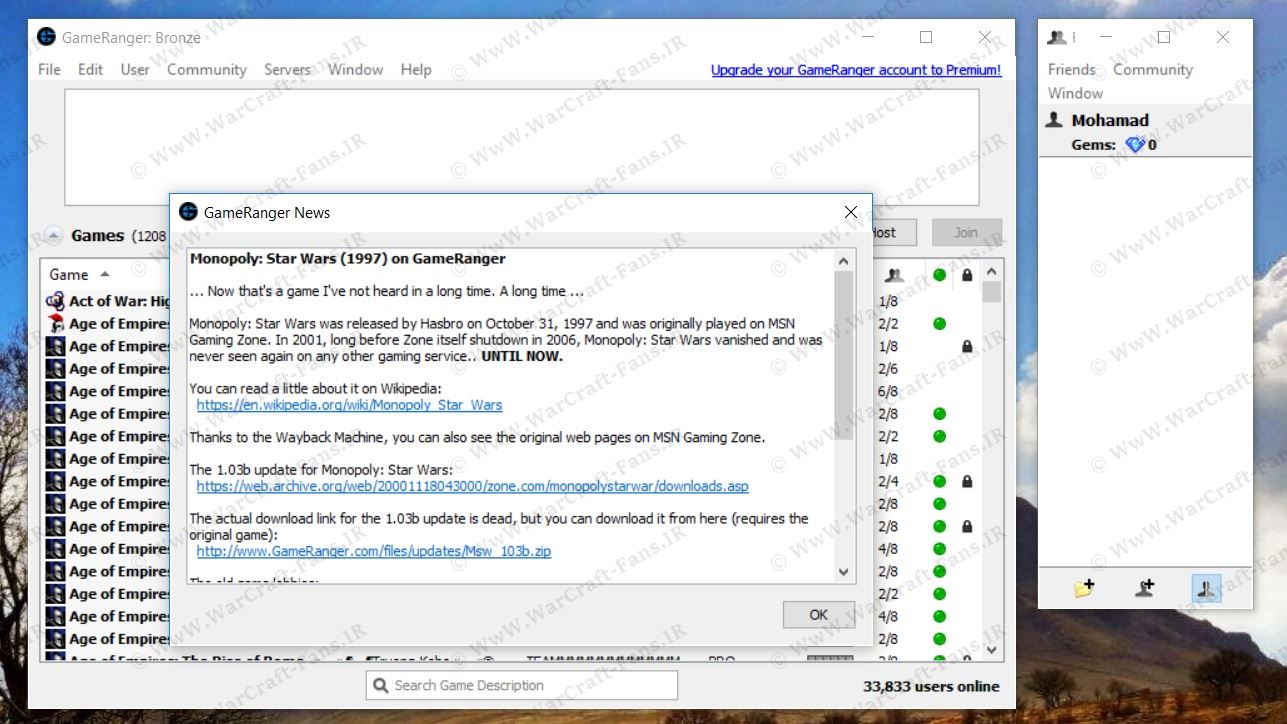The height and width of the screenshot is (724, 1287).
Task: Select the Act of War game icon
Action: (x=55, y=300)
